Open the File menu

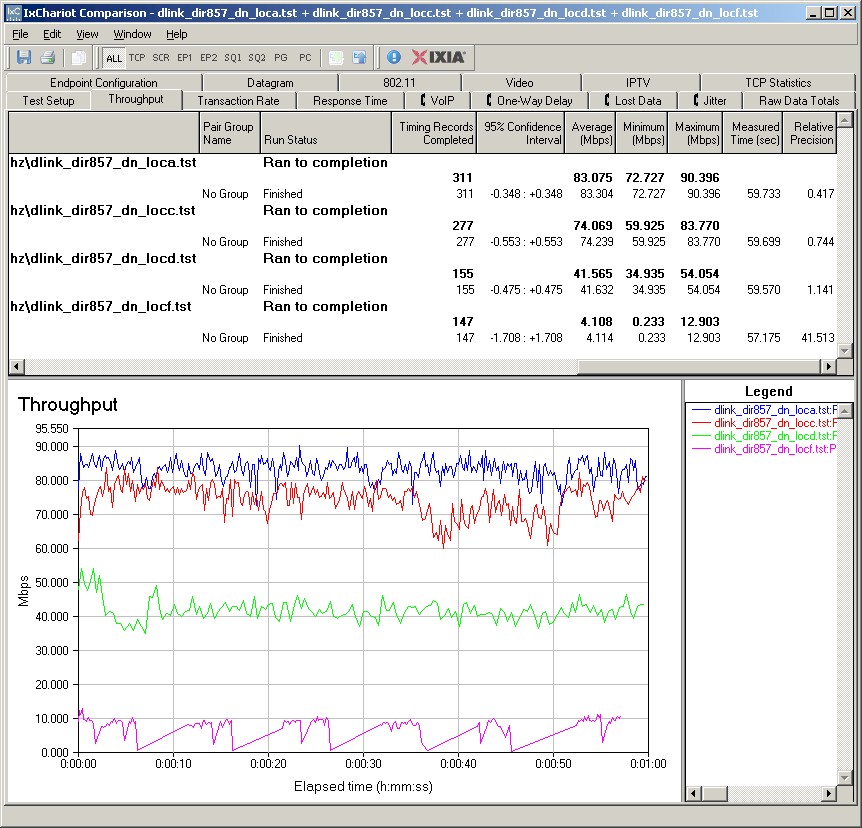(x=20, y=34)
